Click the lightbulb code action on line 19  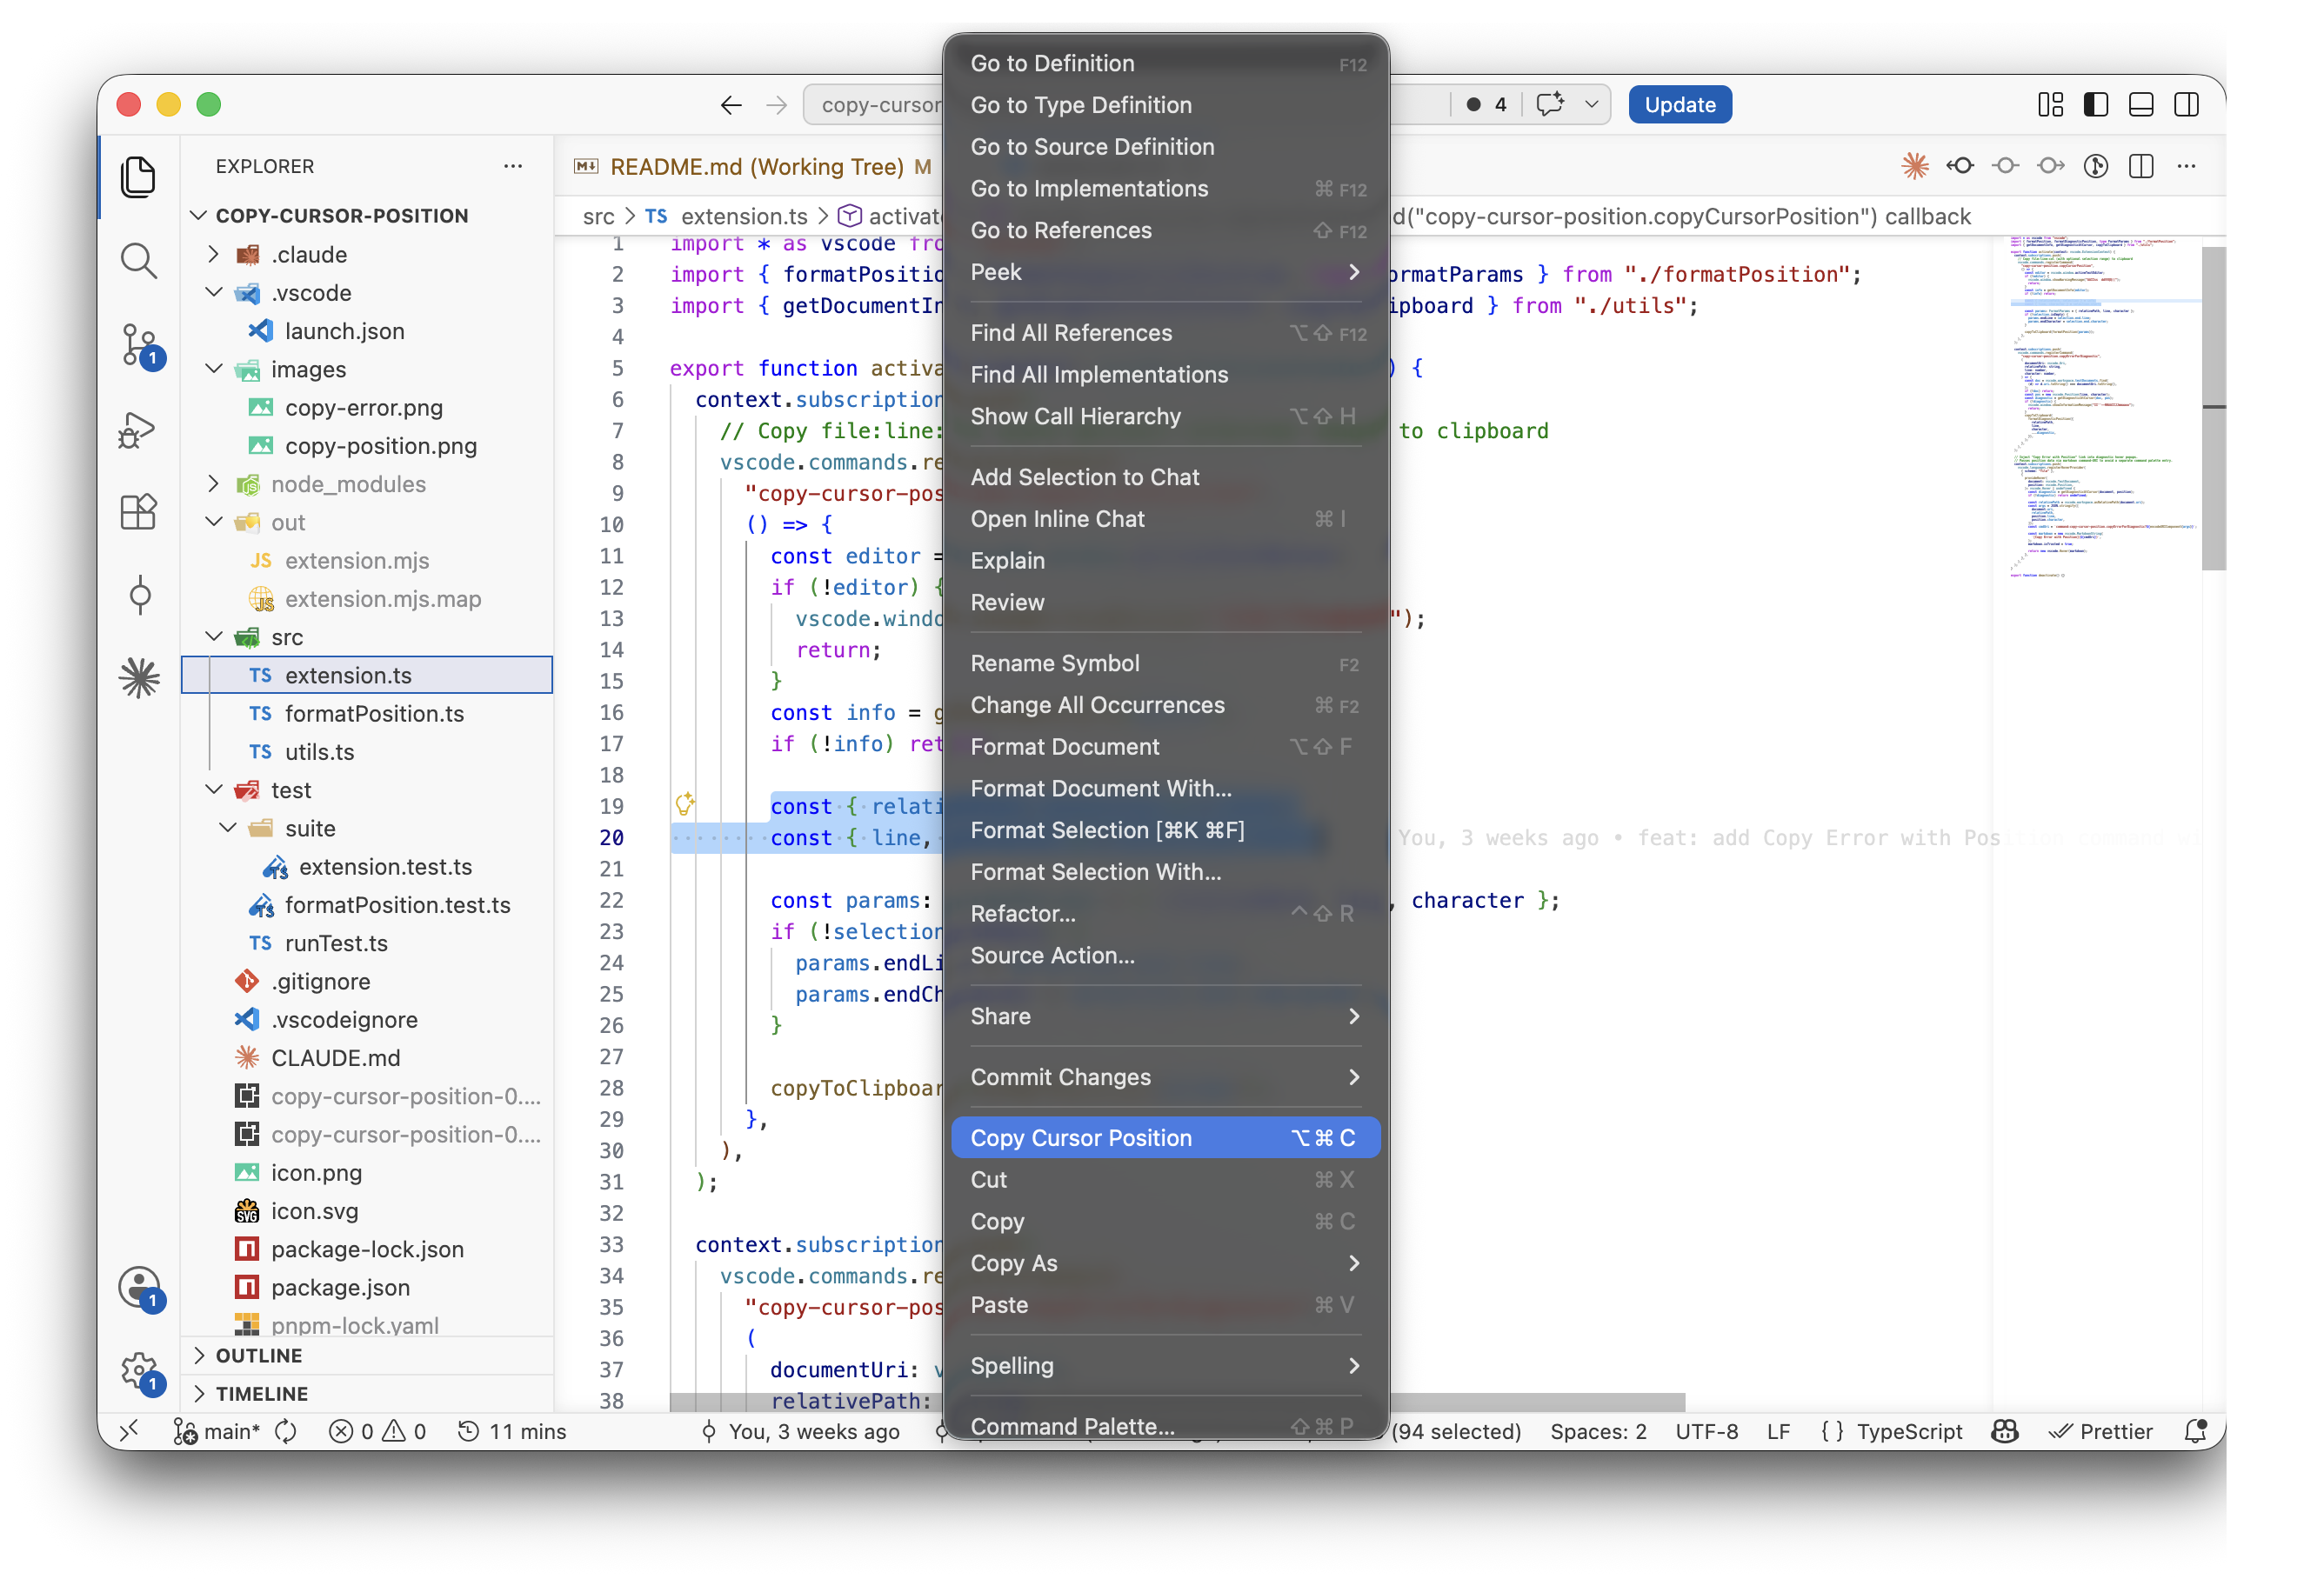pyautogui.click(x=685, y=803)
